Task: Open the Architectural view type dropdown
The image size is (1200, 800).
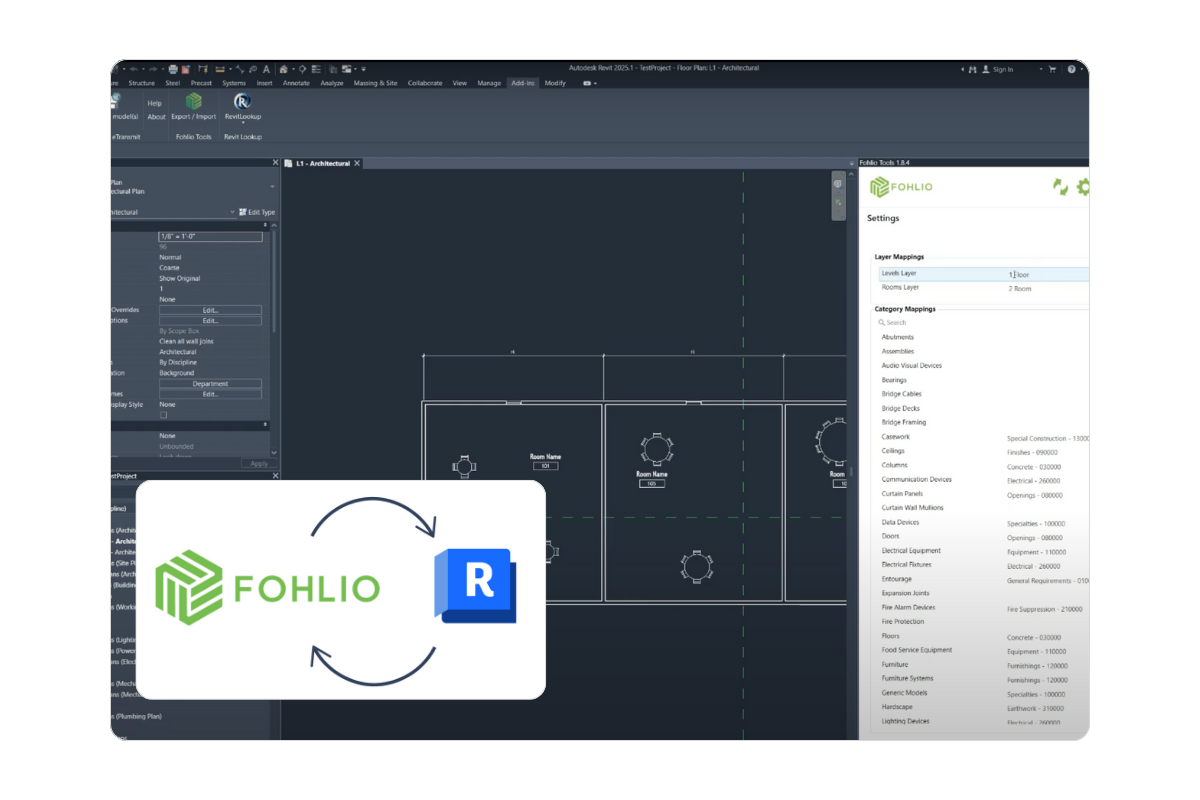Action: [233, 212]
